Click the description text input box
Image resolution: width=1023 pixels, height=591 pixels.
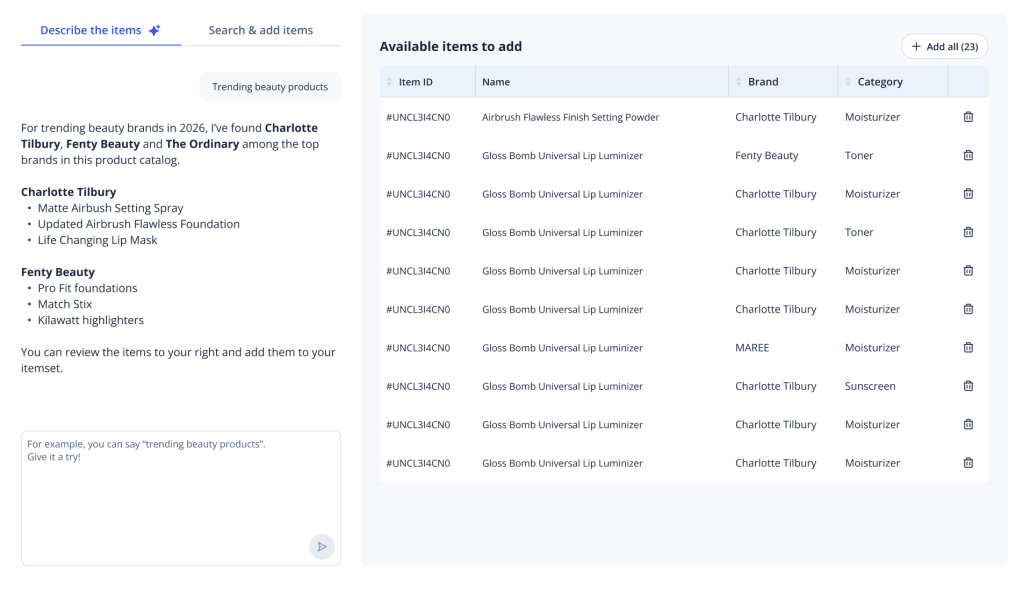pyautogui.click(x=181, y=498)
